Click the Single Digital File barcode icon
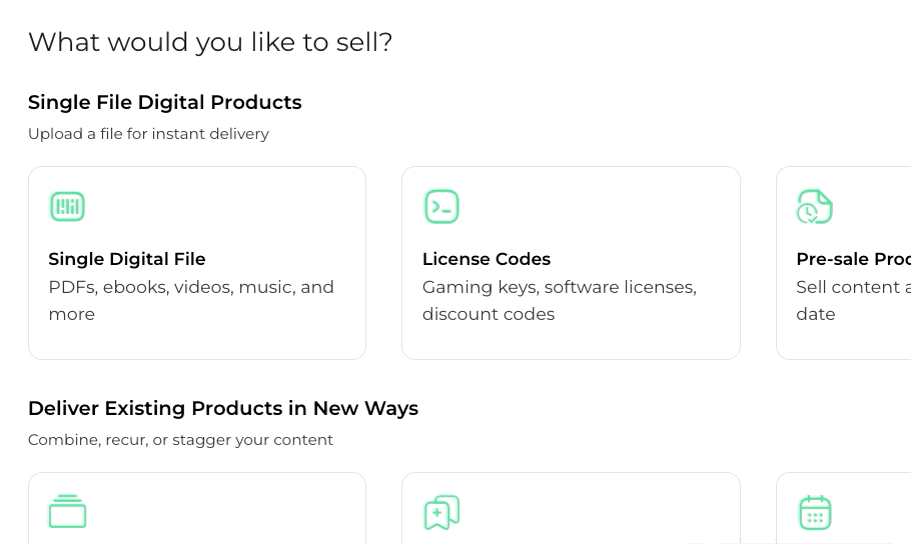The width and height of the screenshot is (911, 544). [x=67, y=207]
